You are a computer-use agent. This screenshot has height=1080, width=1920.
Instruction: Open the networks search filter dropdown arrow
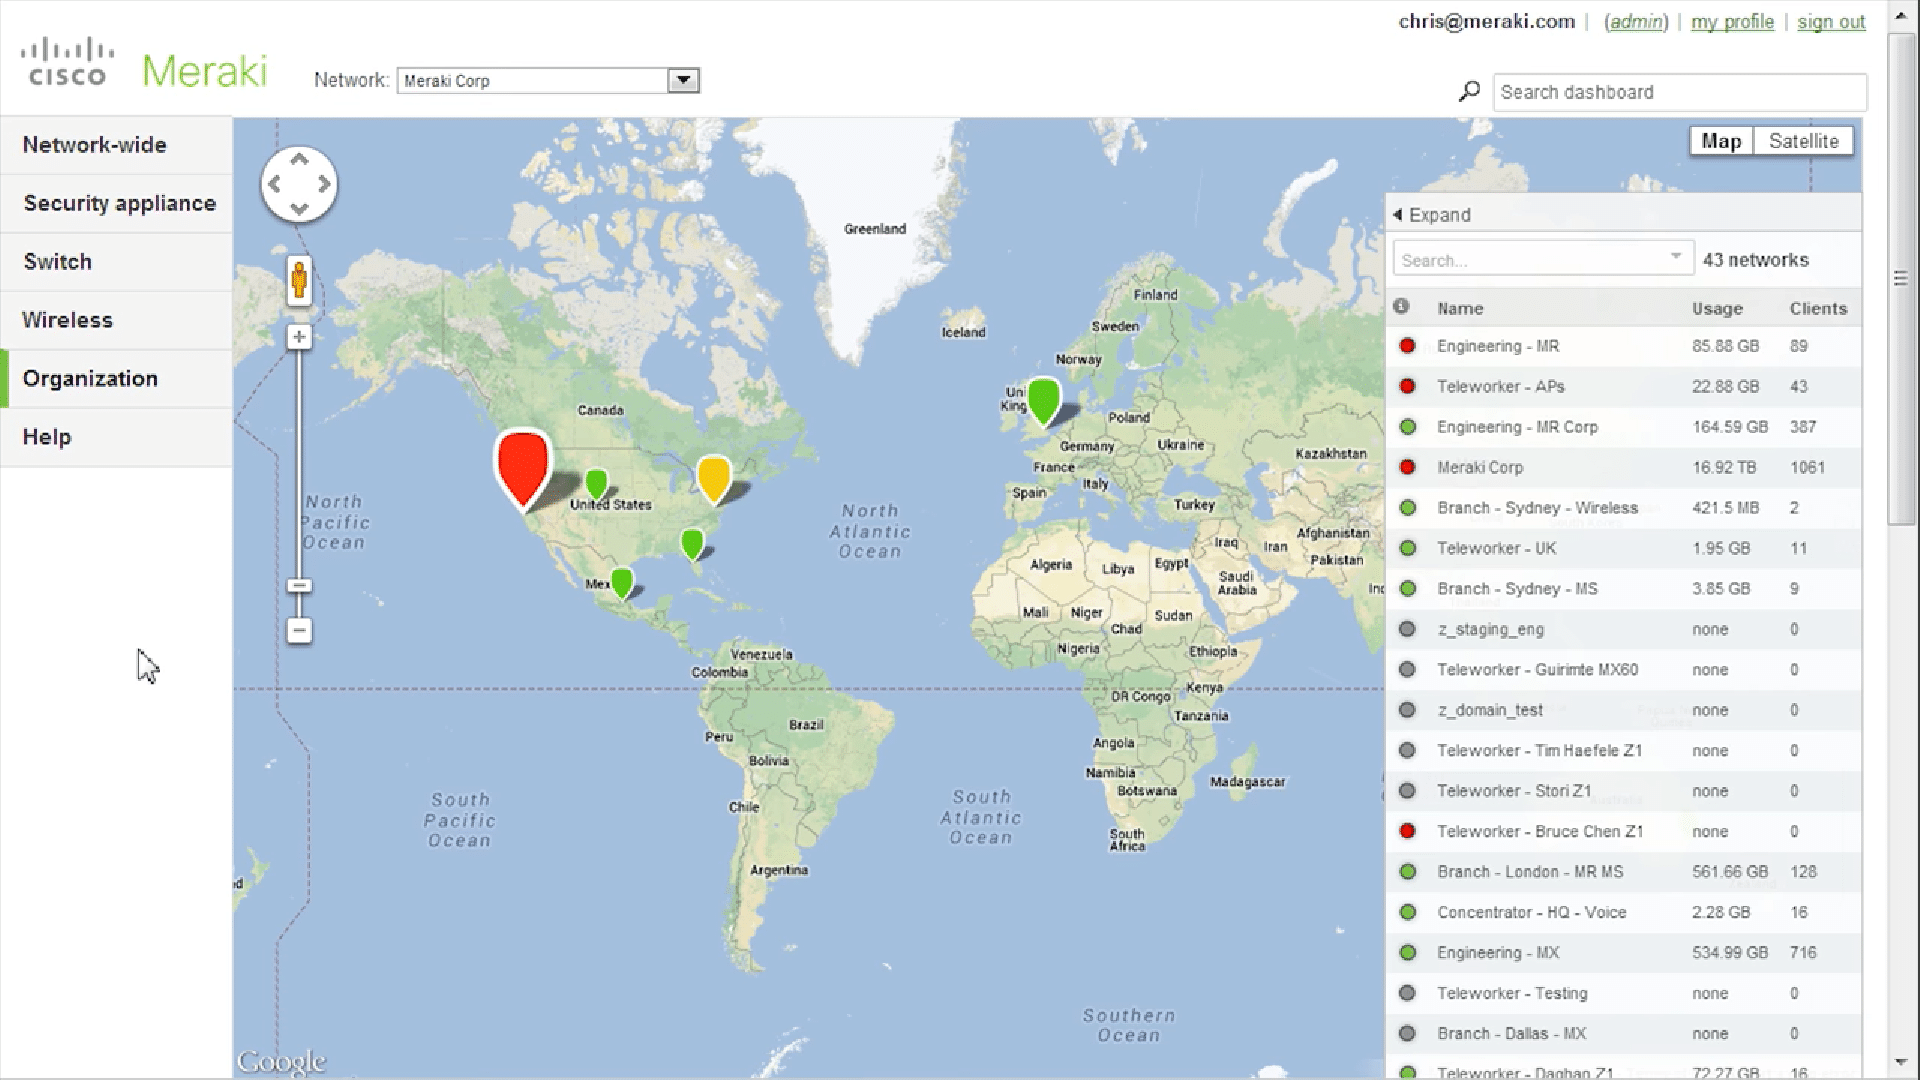pyautogui.click(x=1675, y=257)
